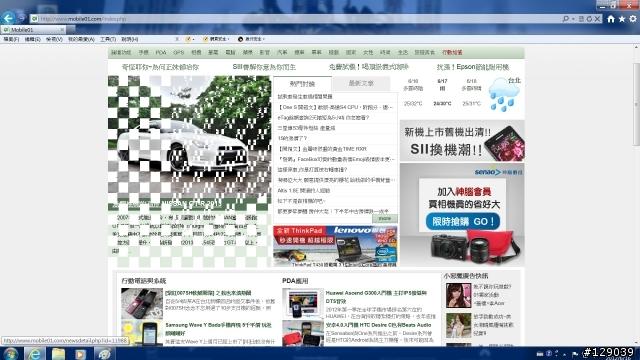Open the File Explorer folder taskbar icon
The width and height of the screenshot is (640, 360).
pos(58,353)
